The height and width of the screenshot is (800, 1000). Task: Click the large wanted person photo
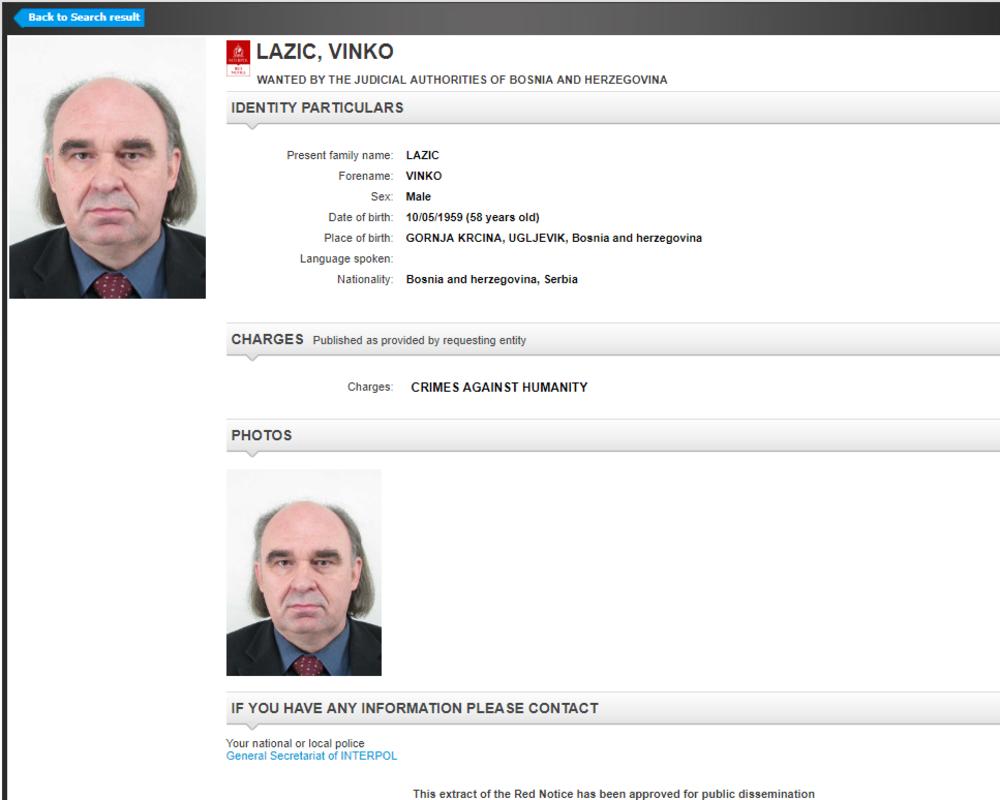107,167
